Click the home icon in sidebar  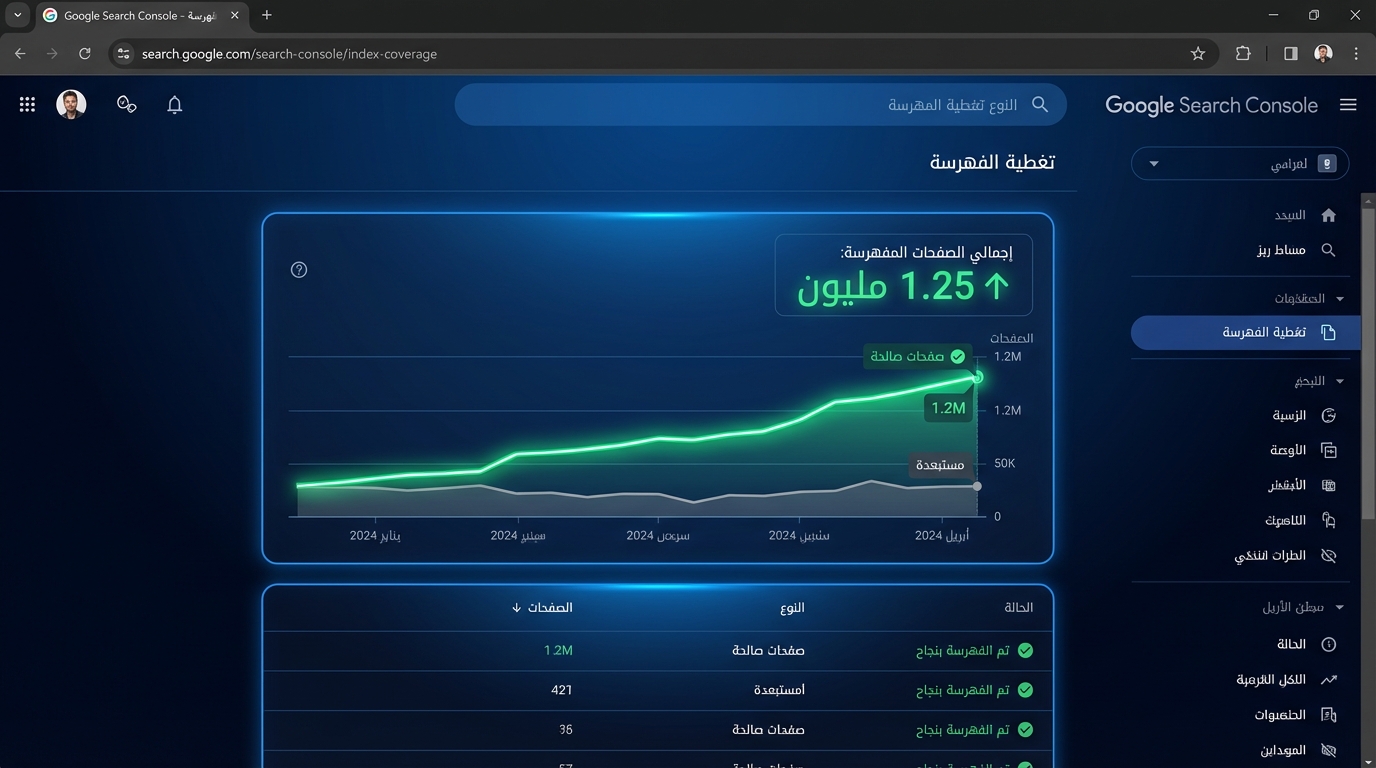click(x=1328, y=215)
